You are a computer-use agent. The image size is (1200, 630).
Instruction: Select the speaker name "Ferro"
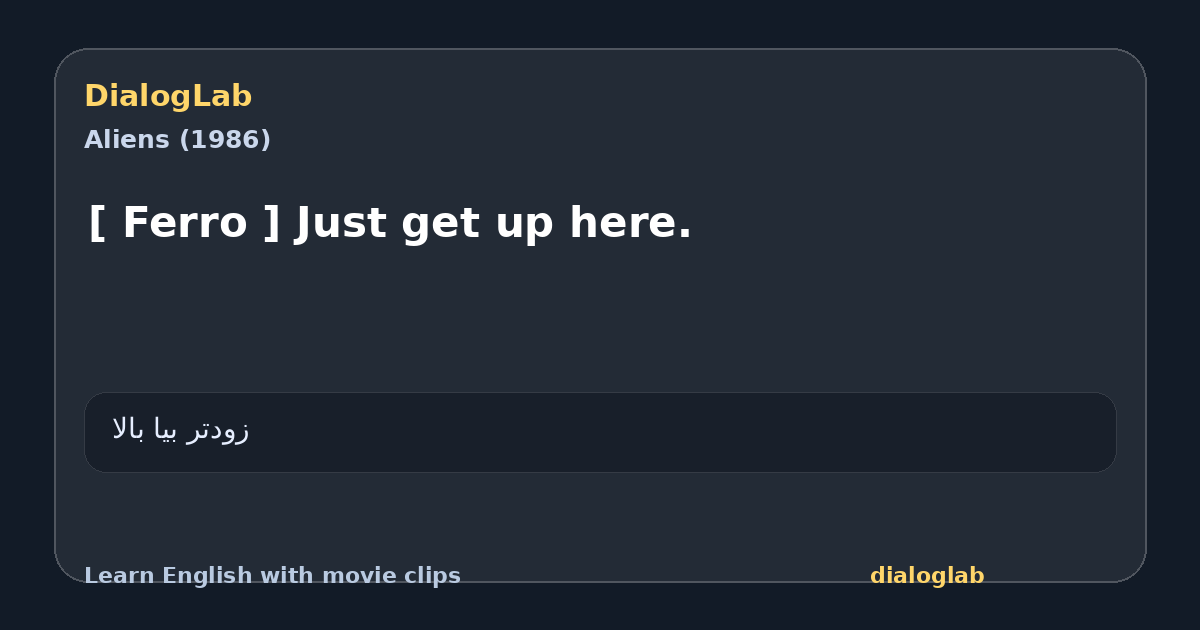[x=185, y=222]
